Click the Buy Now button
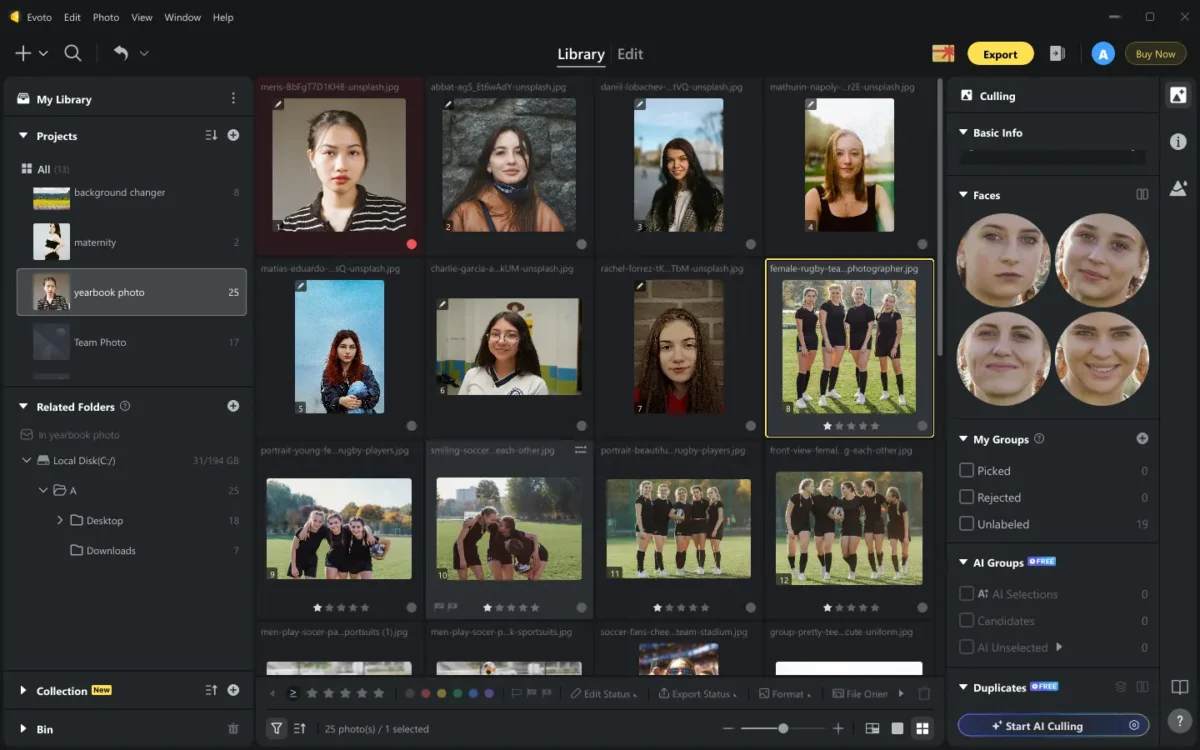1200x750 pixels. 1156,54
